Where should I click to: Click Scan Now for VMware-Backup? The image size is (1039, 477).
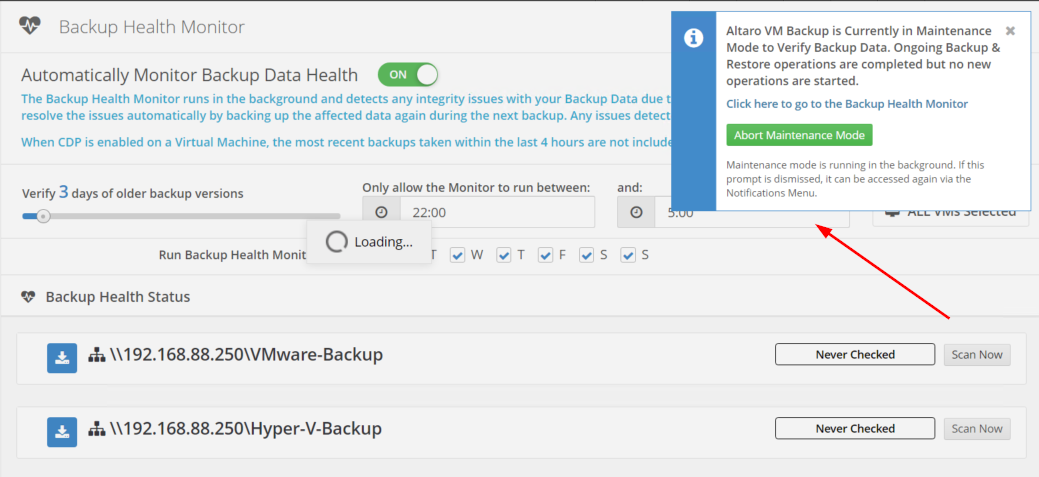tap(977, 354)
